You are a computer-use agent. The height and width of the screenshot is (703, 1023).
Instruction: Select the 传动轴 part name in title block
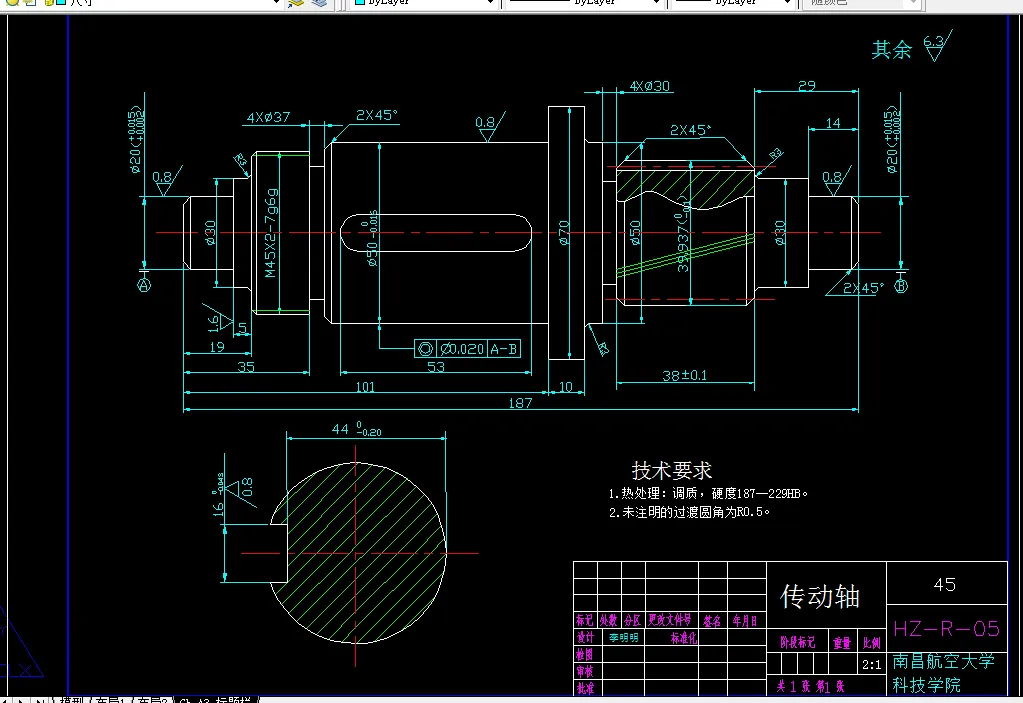click(x=820, y=597)
